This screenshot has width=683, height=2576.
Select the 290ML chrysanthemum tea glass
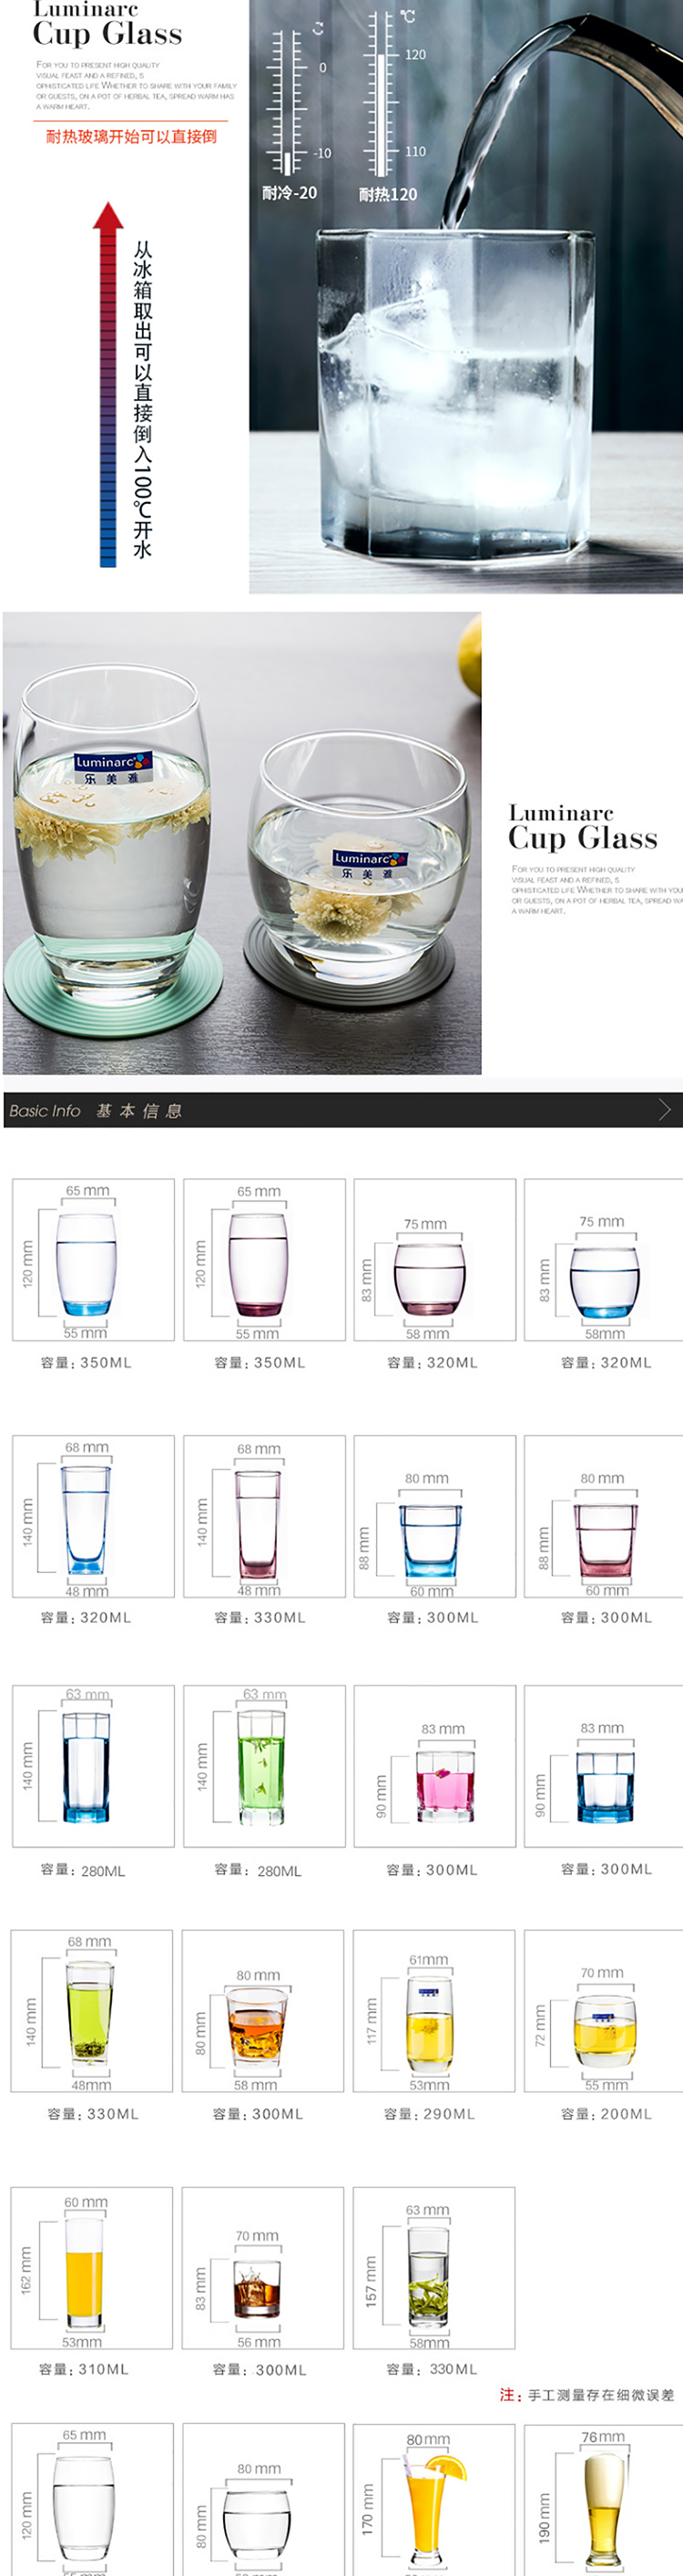[x=433, y=2010]
